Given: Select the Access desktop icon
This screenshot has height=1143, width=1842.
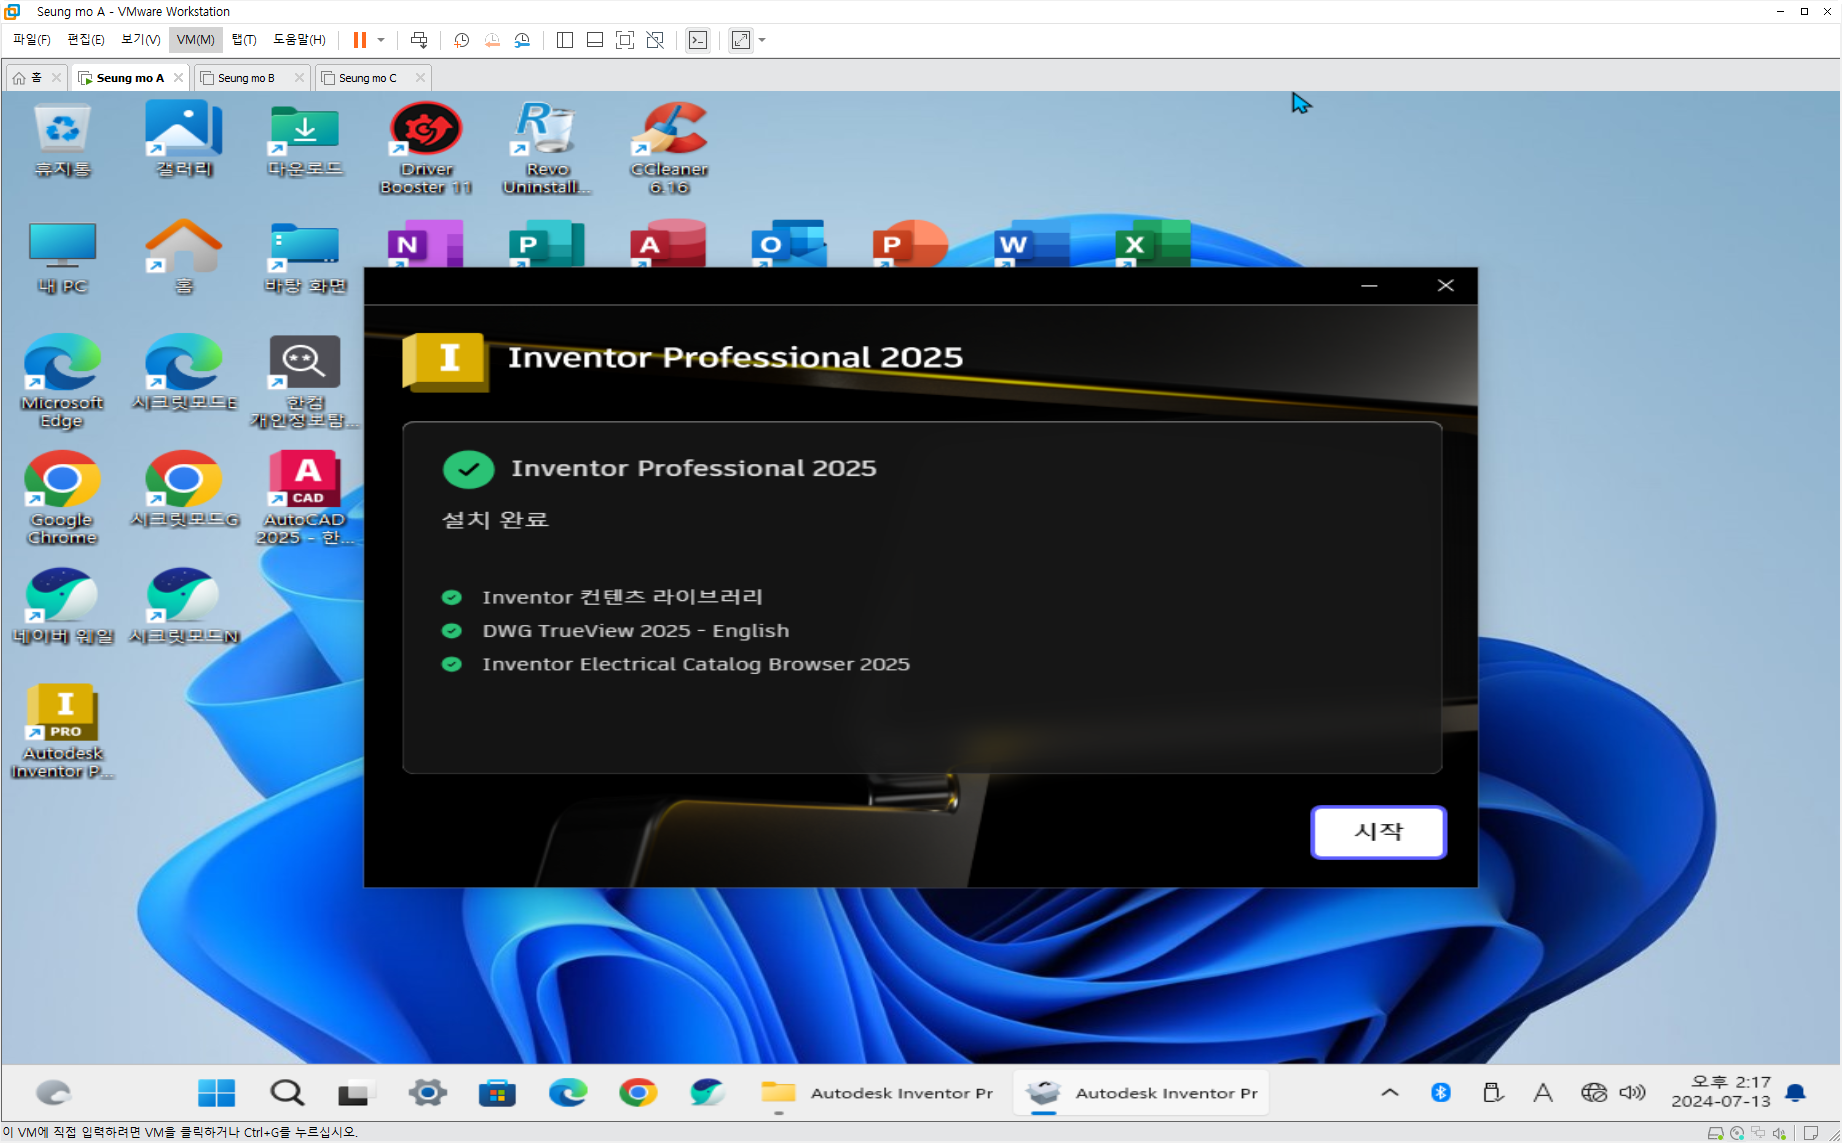Looking at the screenshot, I should point(668,243).
